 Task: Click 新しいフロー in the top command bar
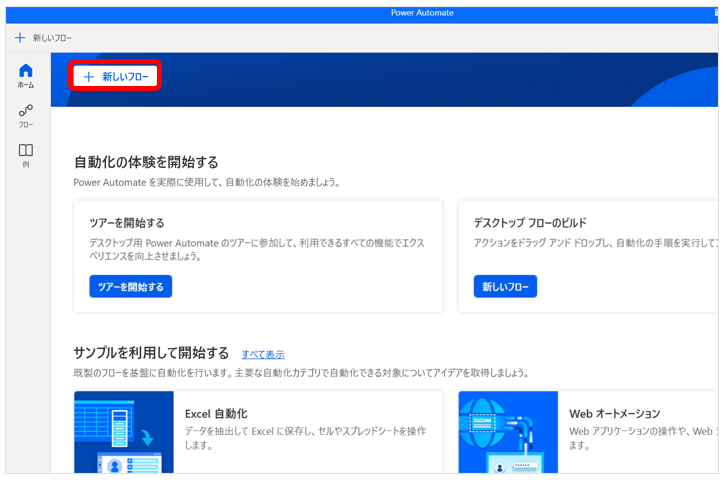tap(43, 38)
